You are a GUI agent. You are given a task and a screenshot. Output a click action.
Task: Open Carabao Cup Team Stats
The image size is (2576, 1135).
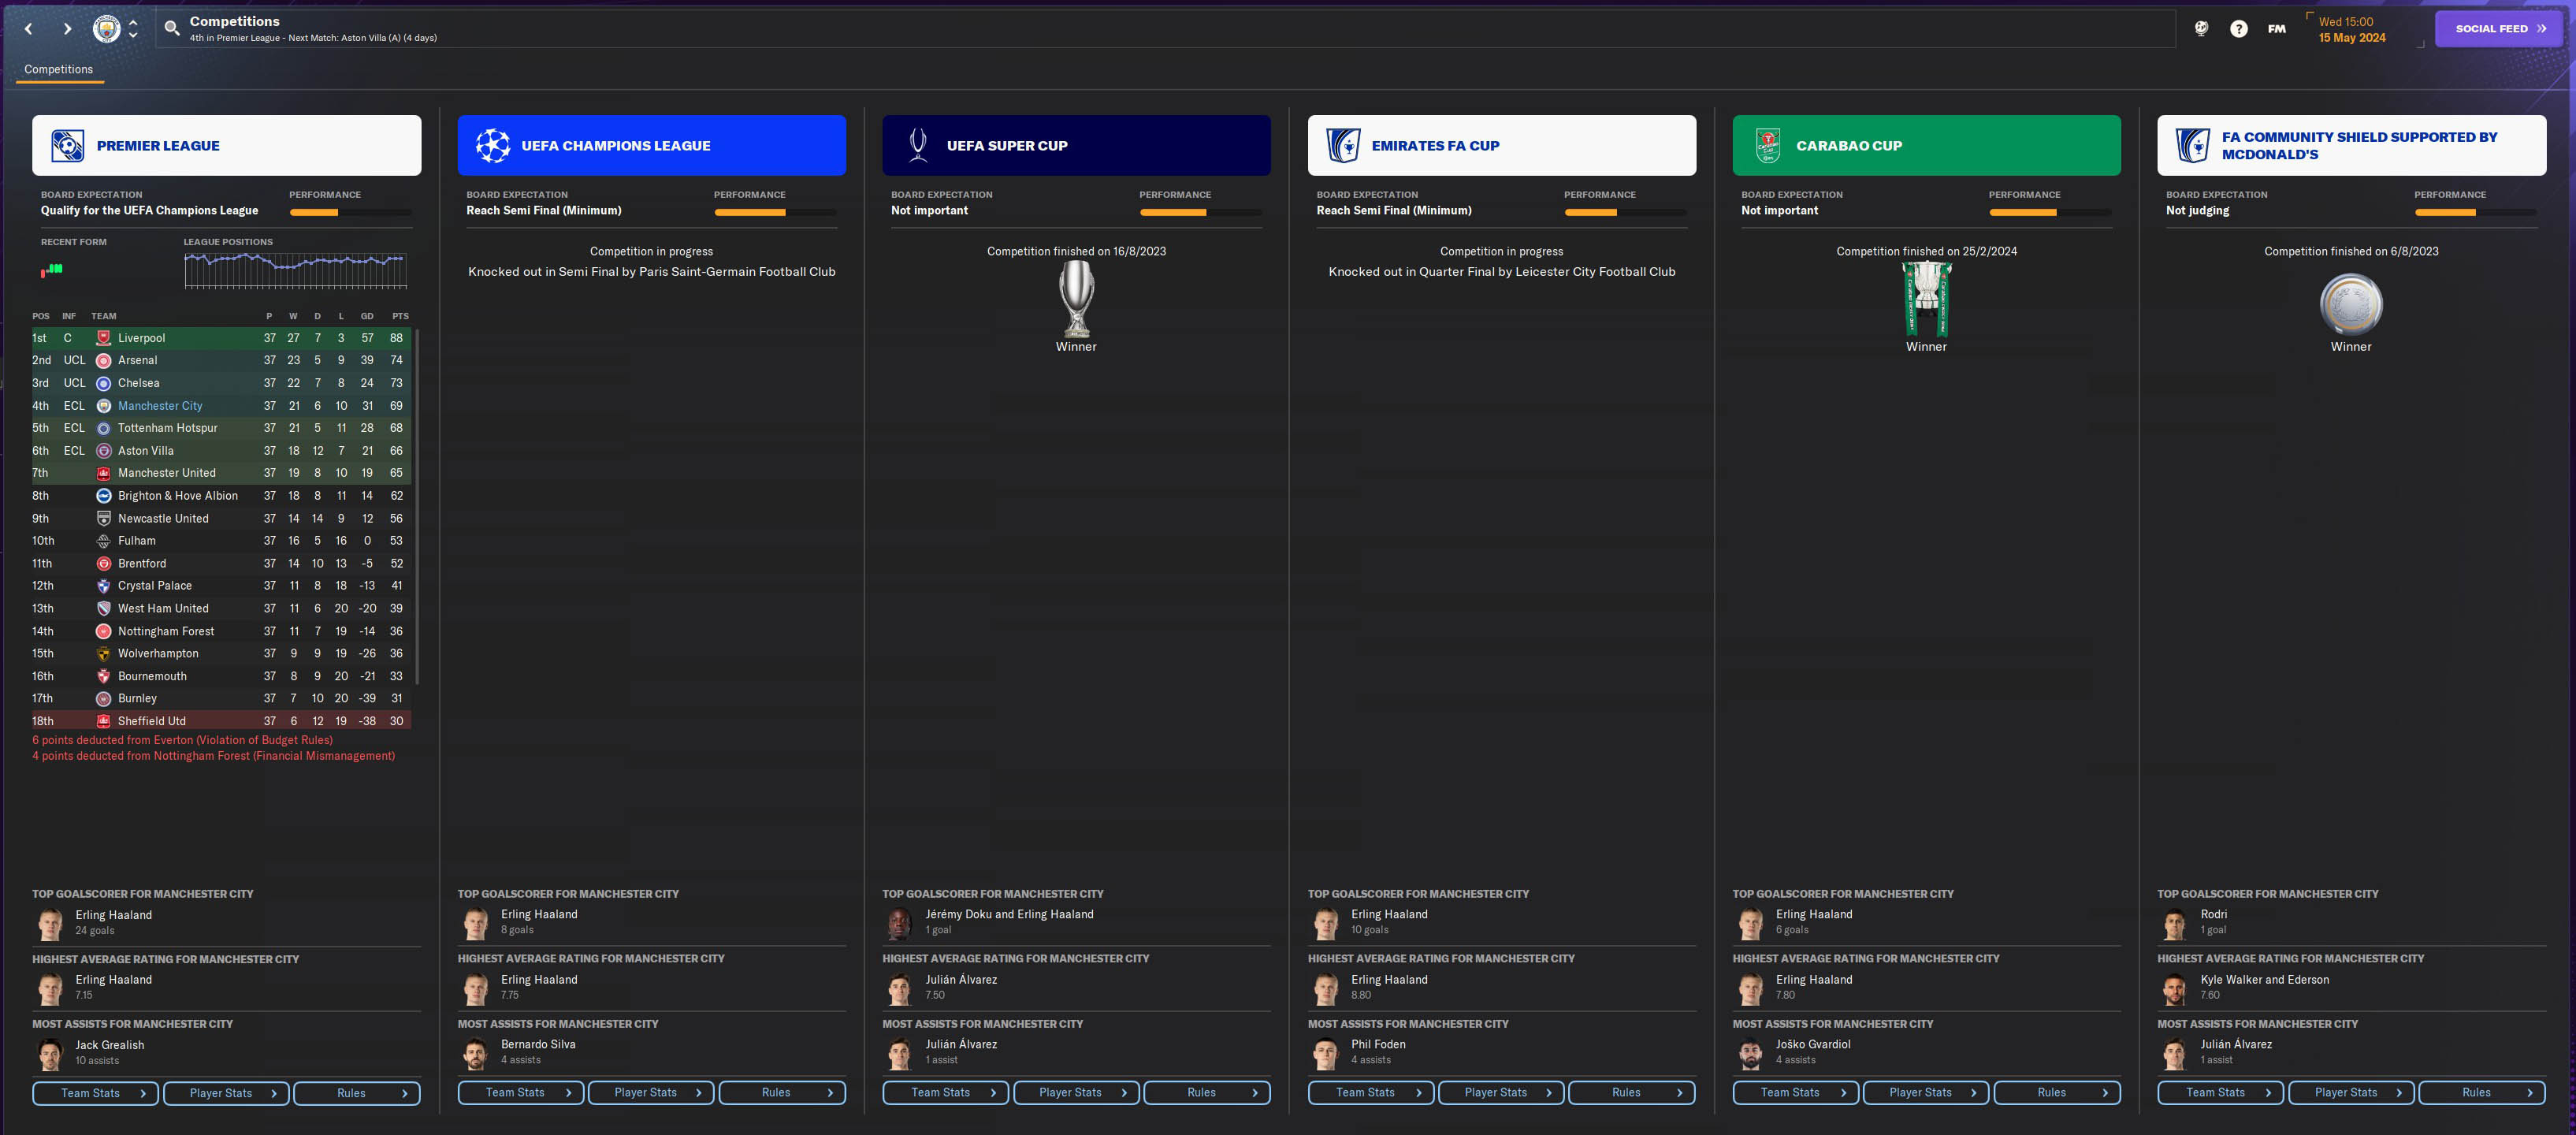click(x=1796, y=1093)
